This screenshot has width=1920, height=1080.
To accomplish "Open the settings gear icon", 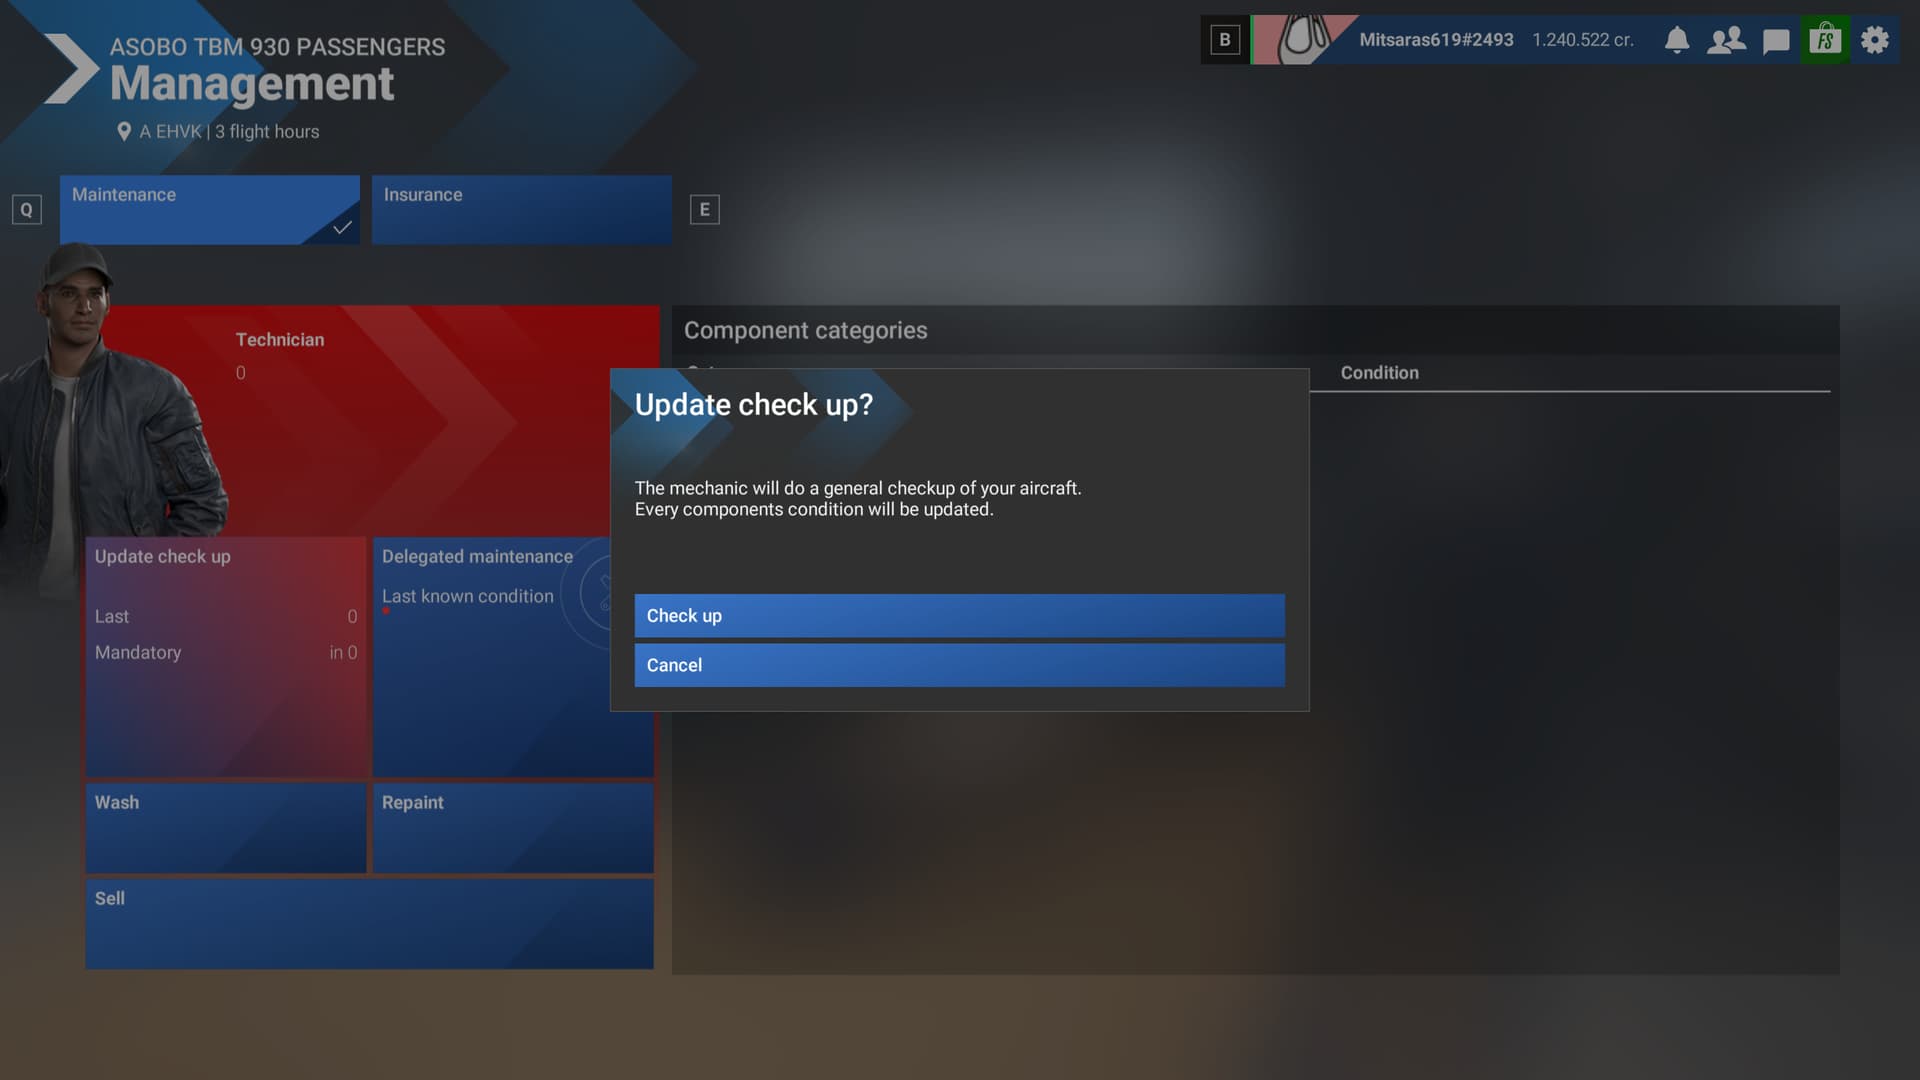I will (1875, 40).
